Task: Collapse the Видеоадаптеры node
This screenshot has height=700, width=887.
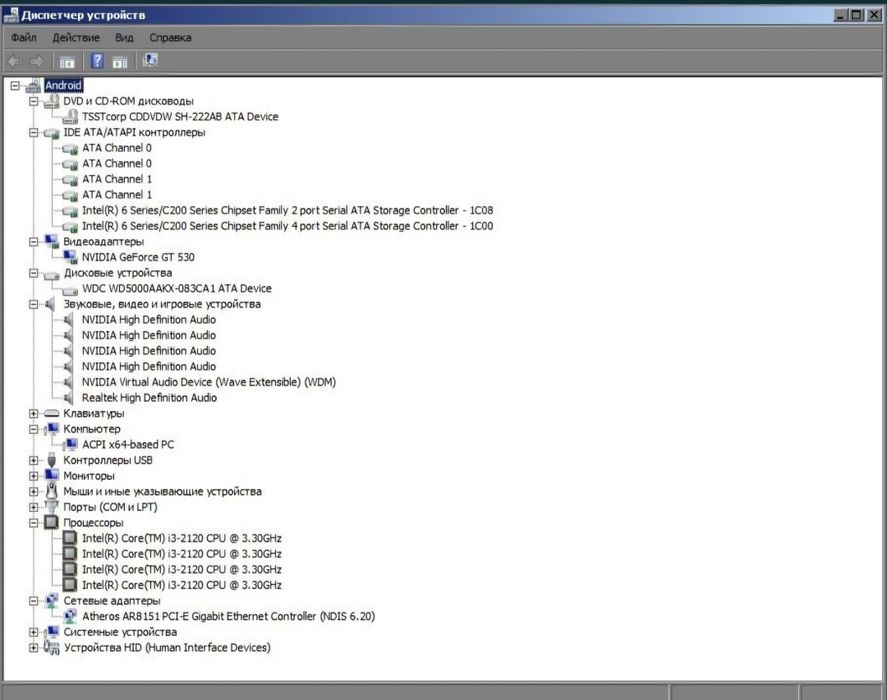Action: pos(33,242)
